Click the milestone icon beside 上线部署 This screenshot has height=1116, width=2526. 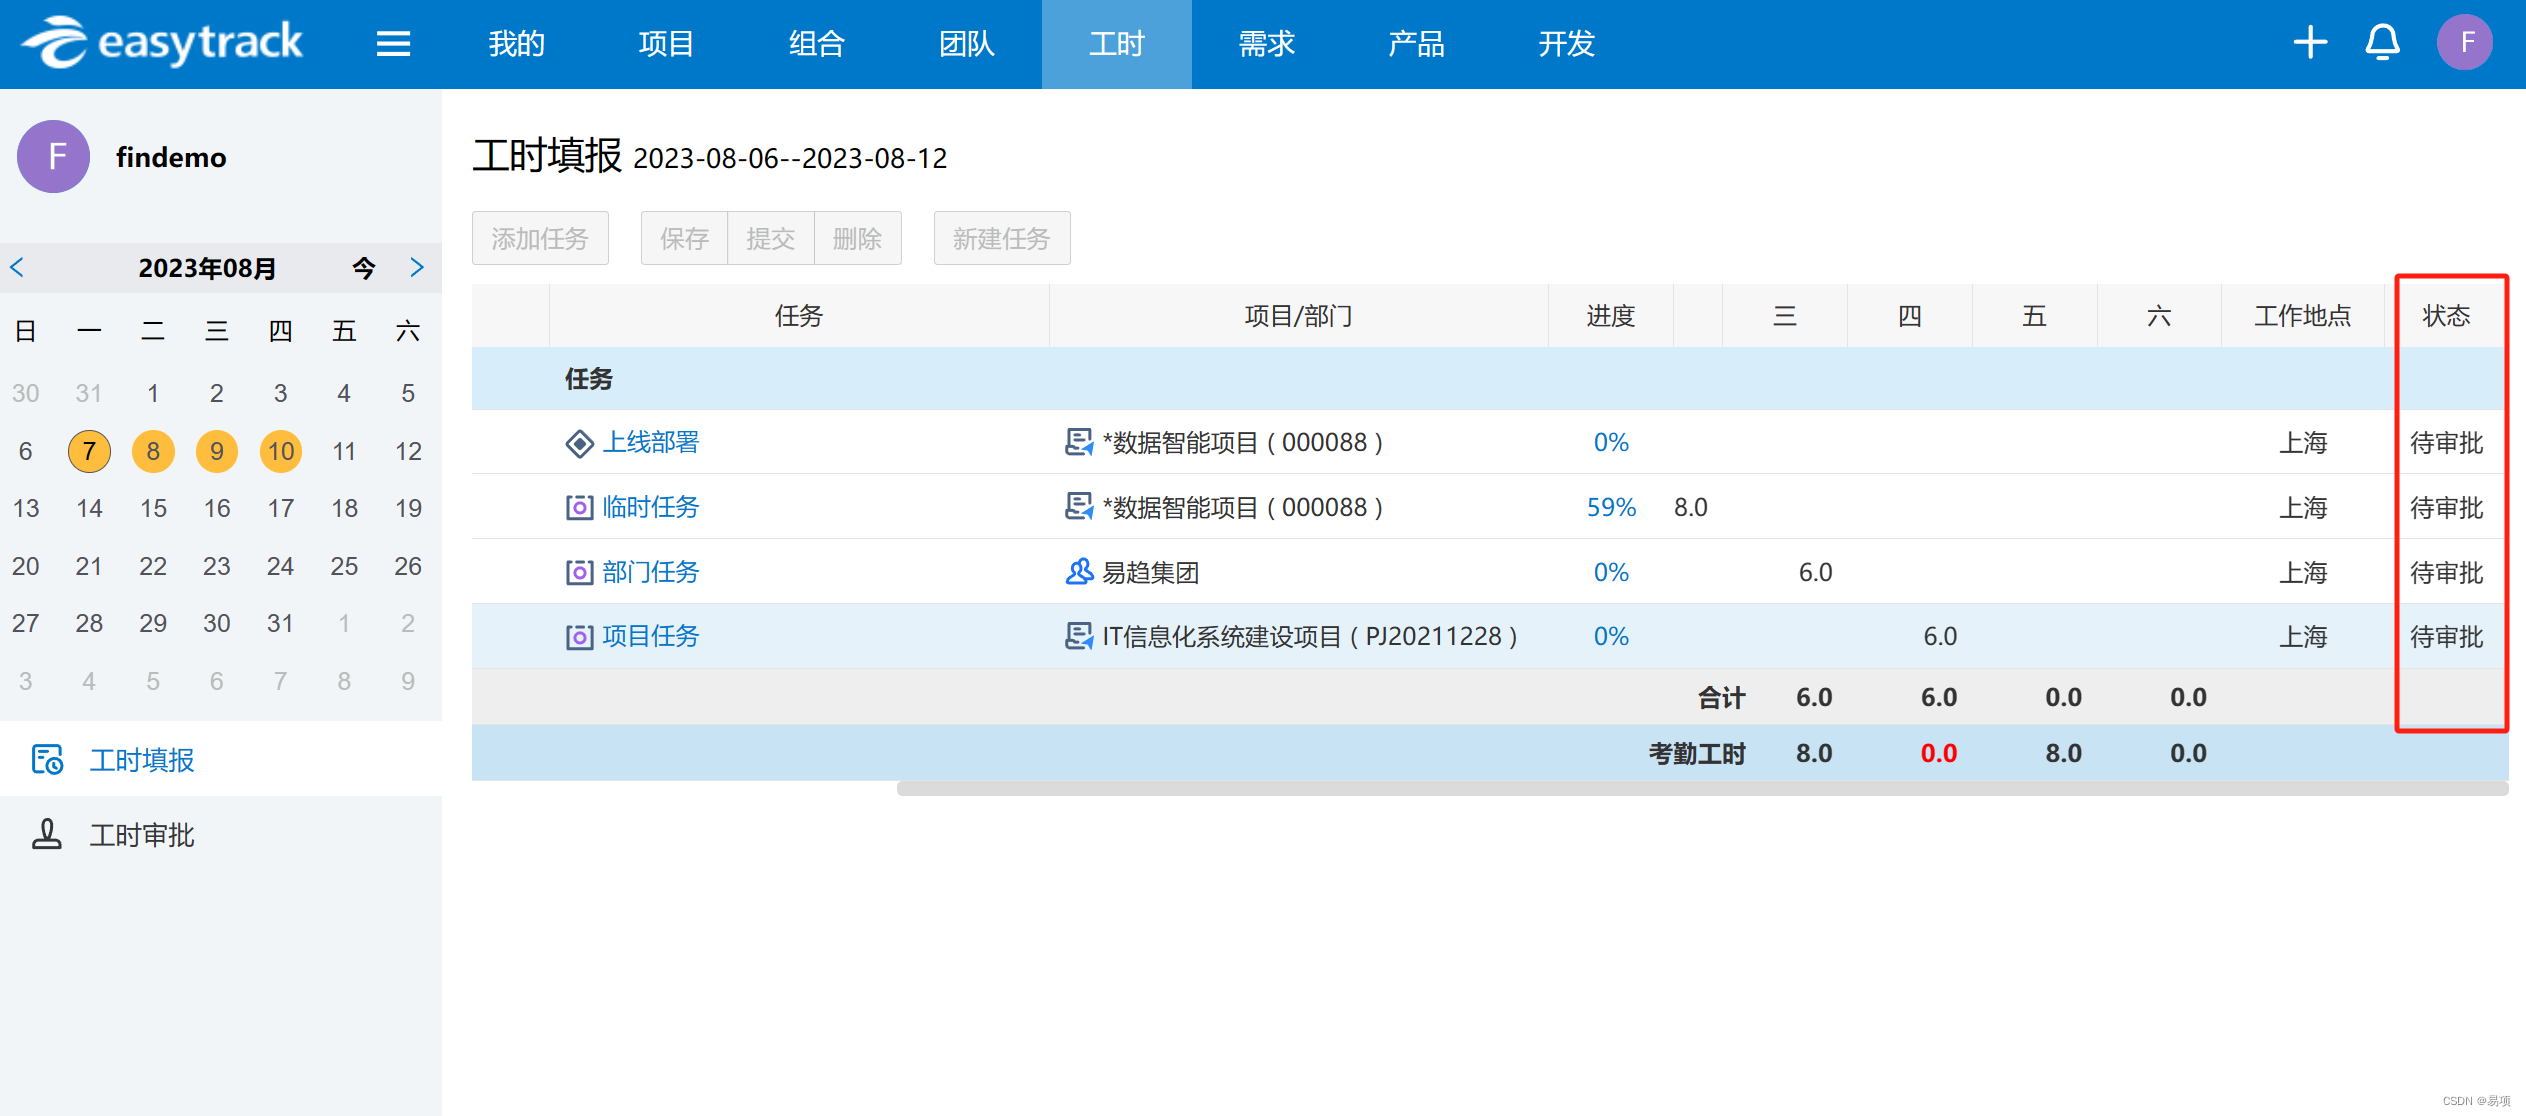[x=579, y=443]
